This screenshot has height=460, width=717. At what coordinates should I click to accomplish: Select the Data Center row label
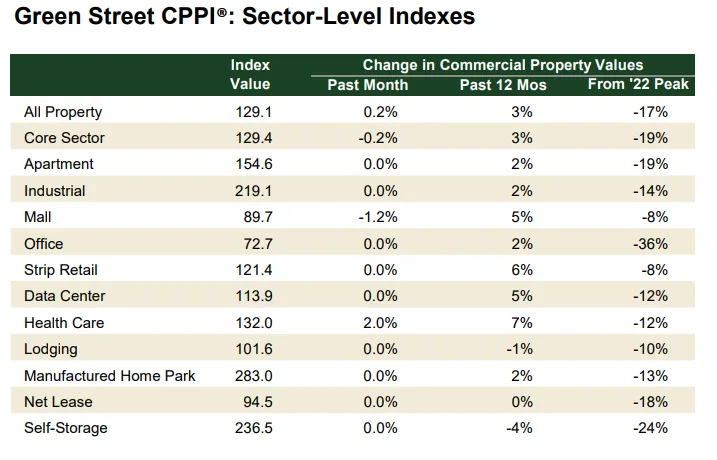point(64,296)
